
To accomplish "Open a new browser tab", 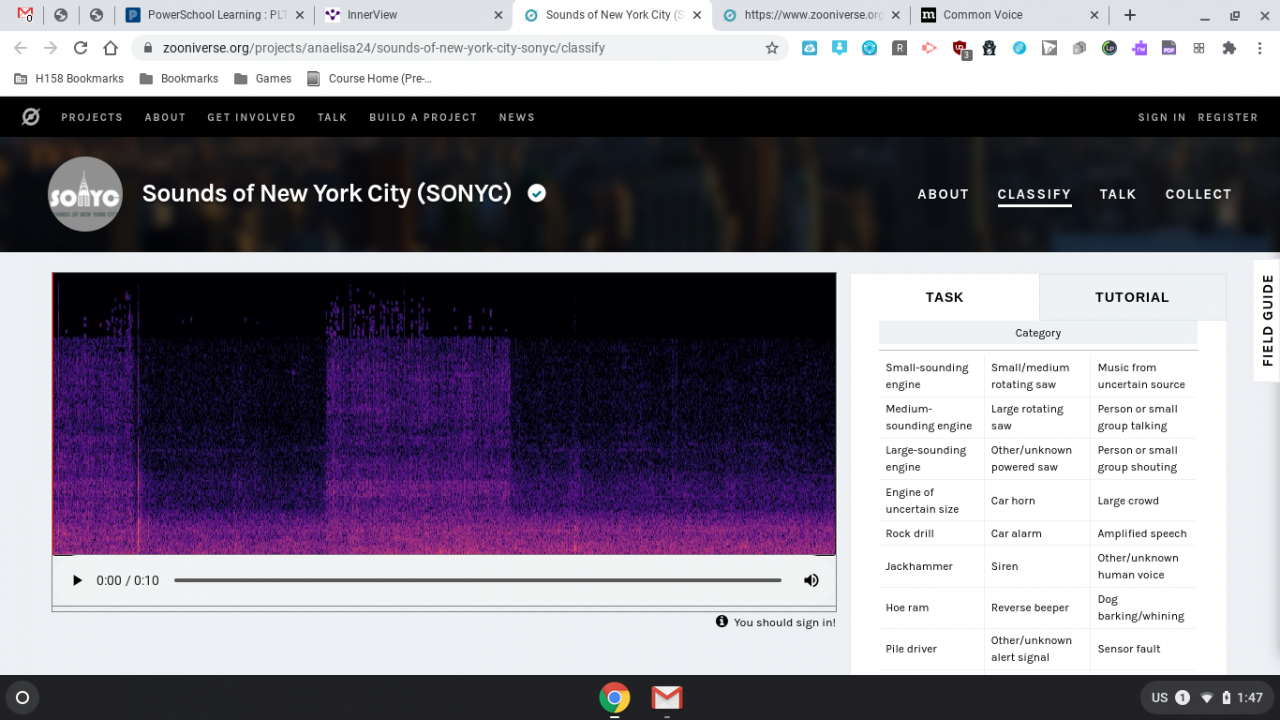I will coord(1130,15).
